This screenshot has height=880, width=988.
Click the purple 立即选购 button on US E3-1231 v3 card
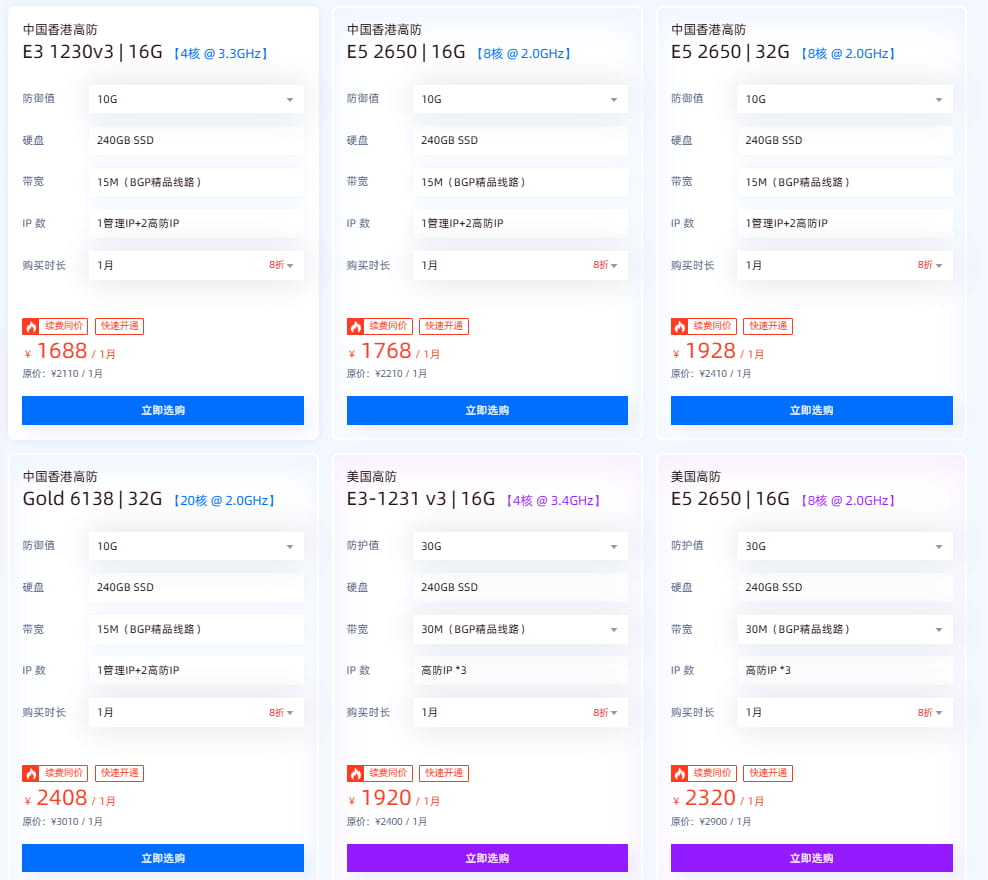[486, 857]
